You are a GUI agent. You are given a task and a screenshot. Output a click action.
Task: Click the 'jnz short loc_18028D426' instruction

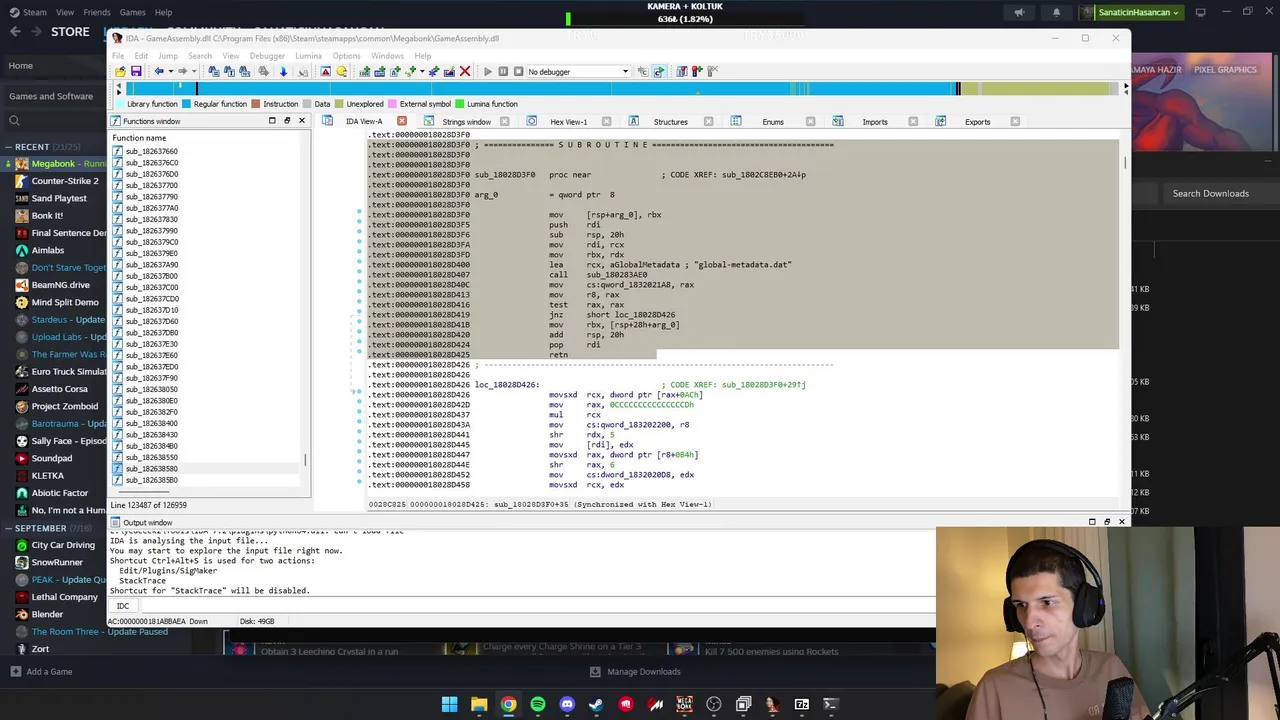[611, 315]
